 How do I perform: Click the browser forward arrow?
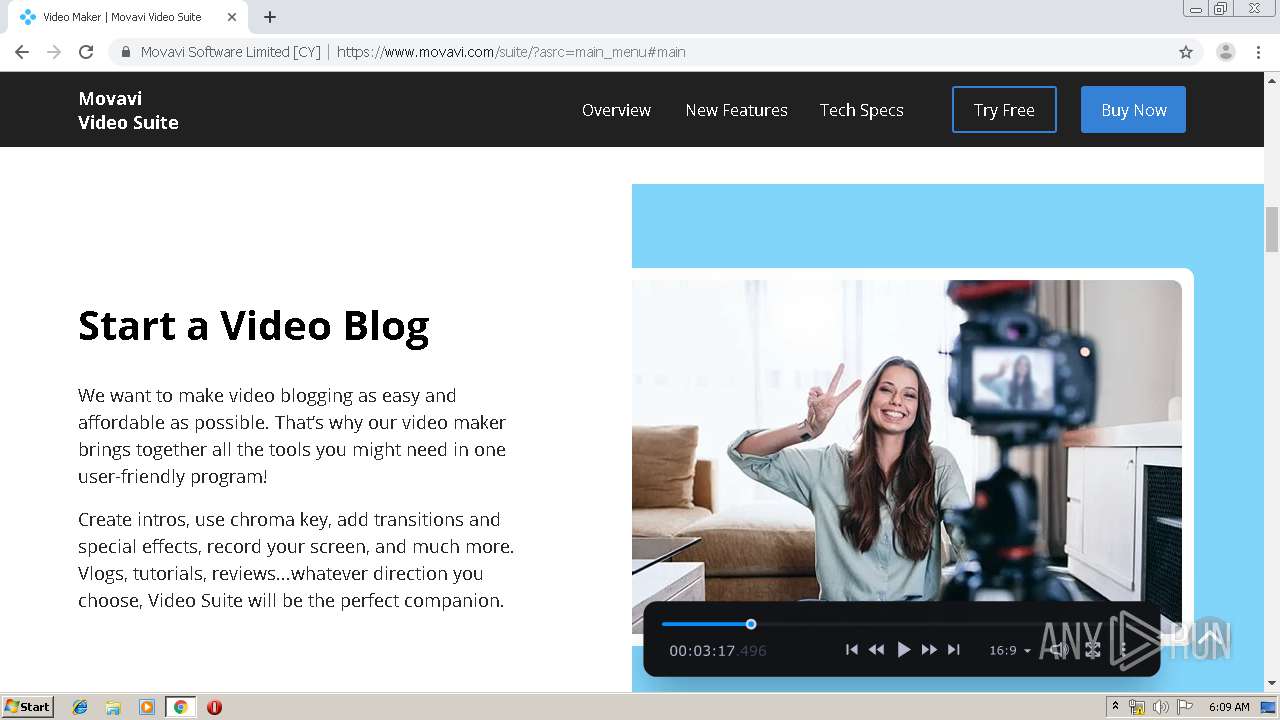[x=54, y=52]
